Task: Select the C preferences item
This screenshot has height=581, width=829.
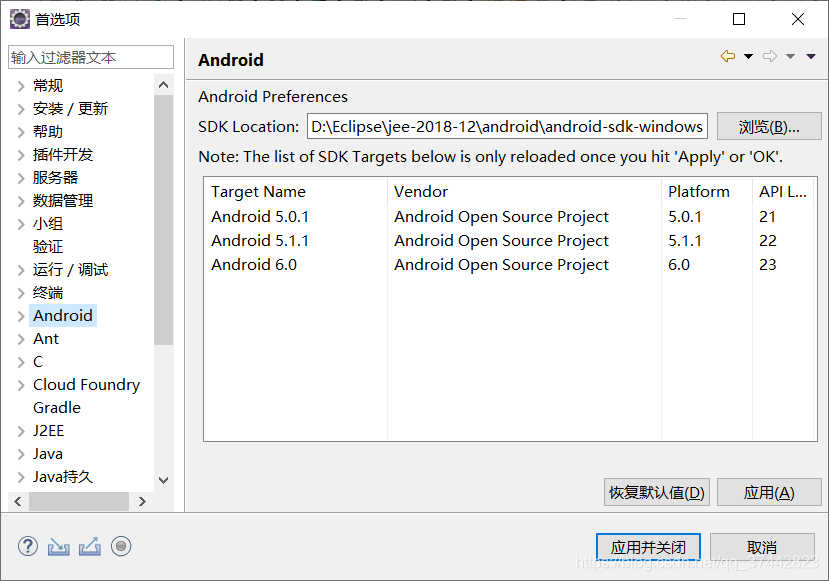Action: pyautogui.click(x=38, y=362)
